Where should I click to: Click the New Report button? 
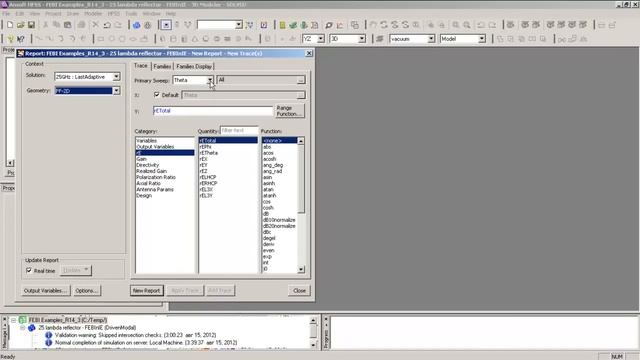(x=147, y=291)
